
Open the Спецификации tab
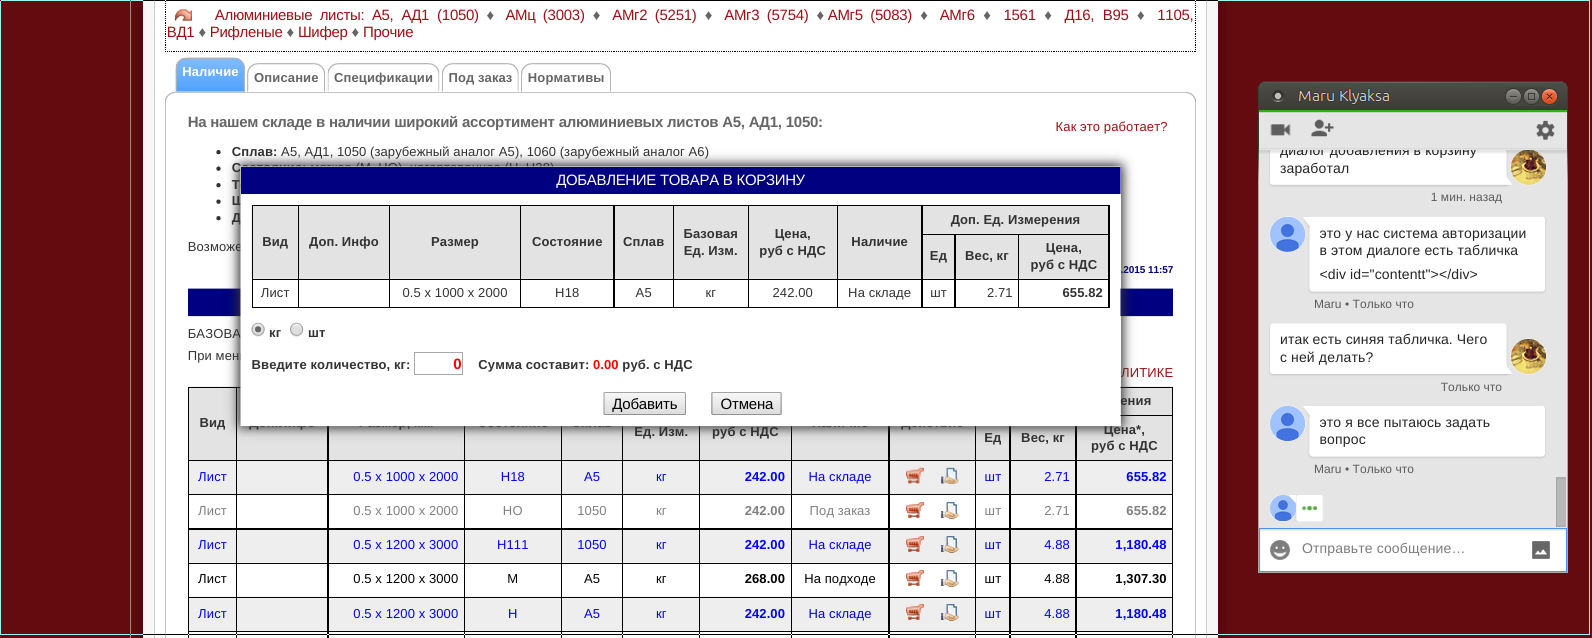pos(384,78)
